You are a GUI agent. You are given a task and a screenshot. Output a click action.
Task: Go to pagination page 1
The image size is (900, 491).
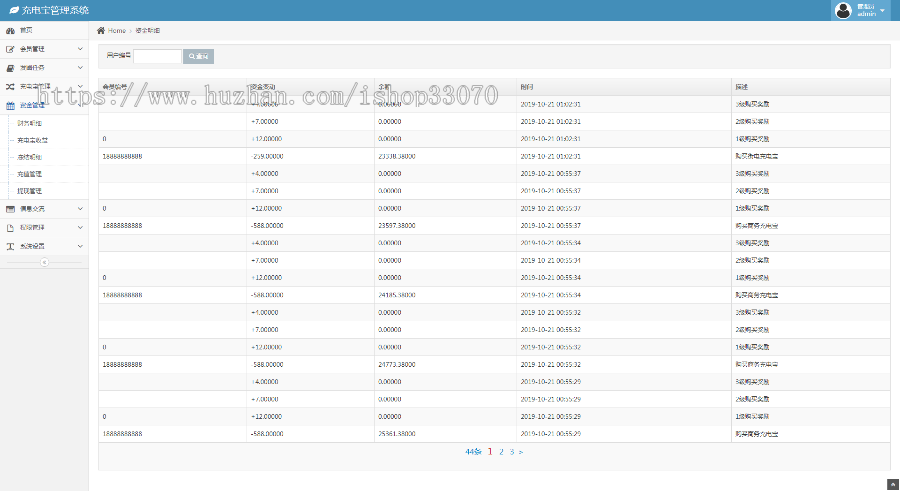(x=490, y=452)
